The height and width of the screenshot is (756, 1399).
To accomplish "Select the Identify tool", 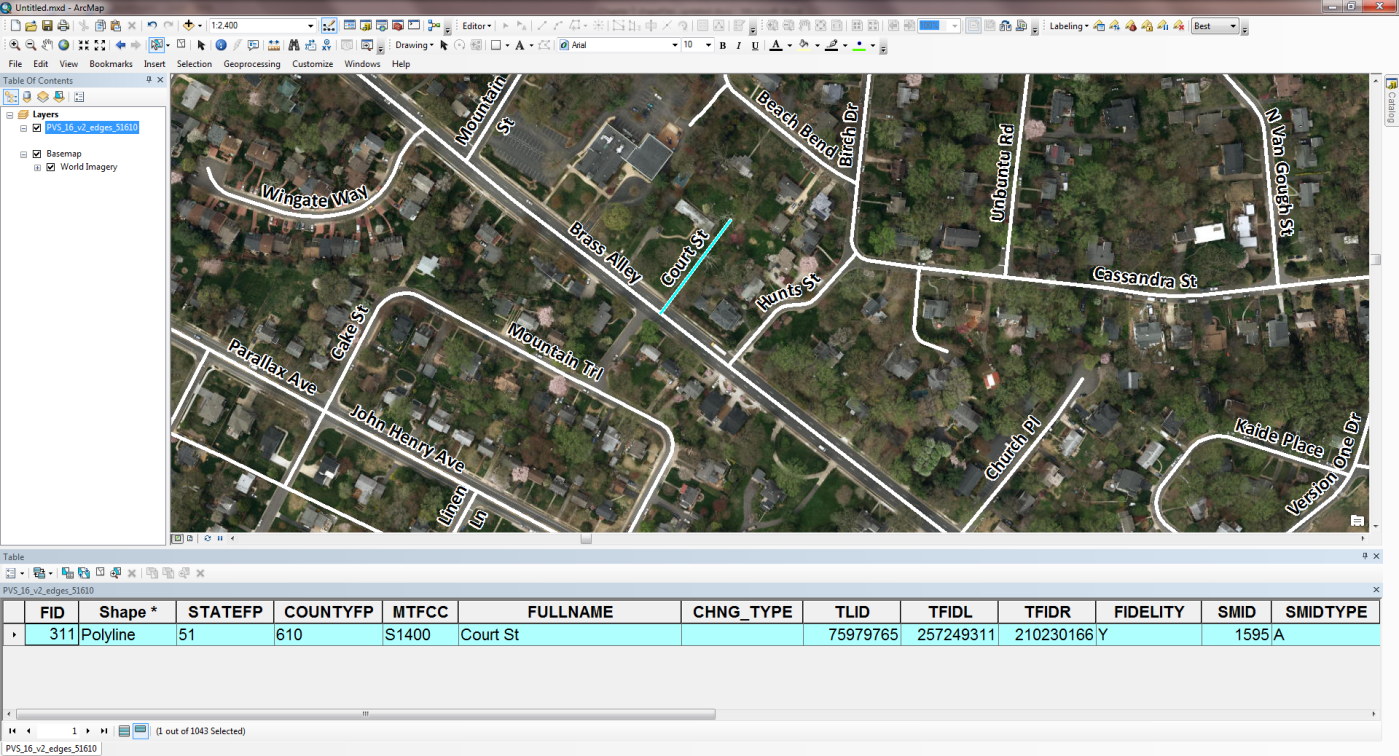I will pyautogui.click(x=221, y=45).
